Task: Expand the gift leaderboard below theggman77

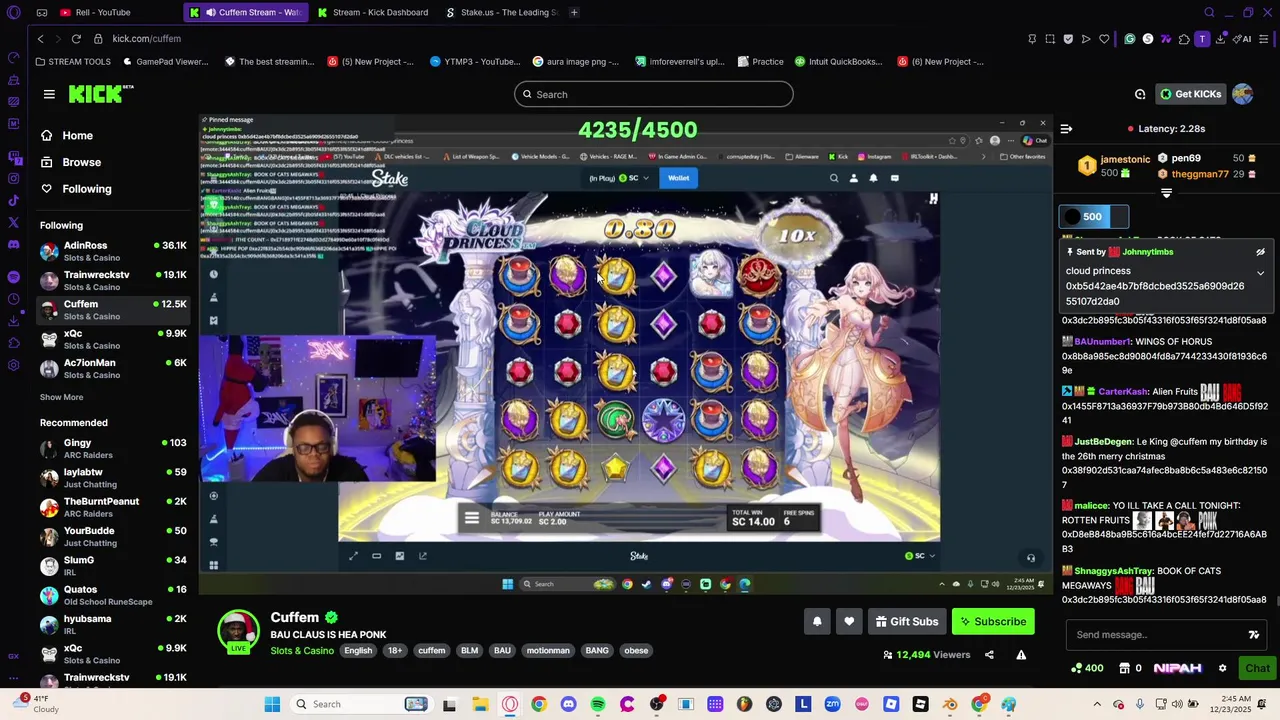Action: 1166,192
